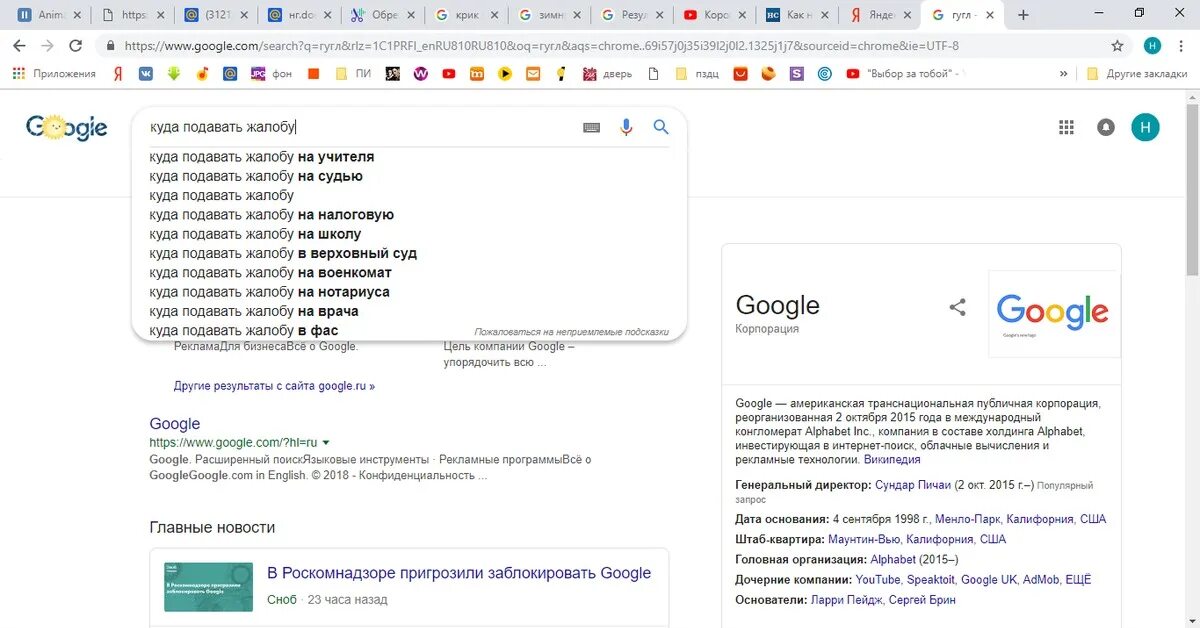Open news 'В Роскомнадзоре пригрозили заблокировать Google'

tap(459, 573)
